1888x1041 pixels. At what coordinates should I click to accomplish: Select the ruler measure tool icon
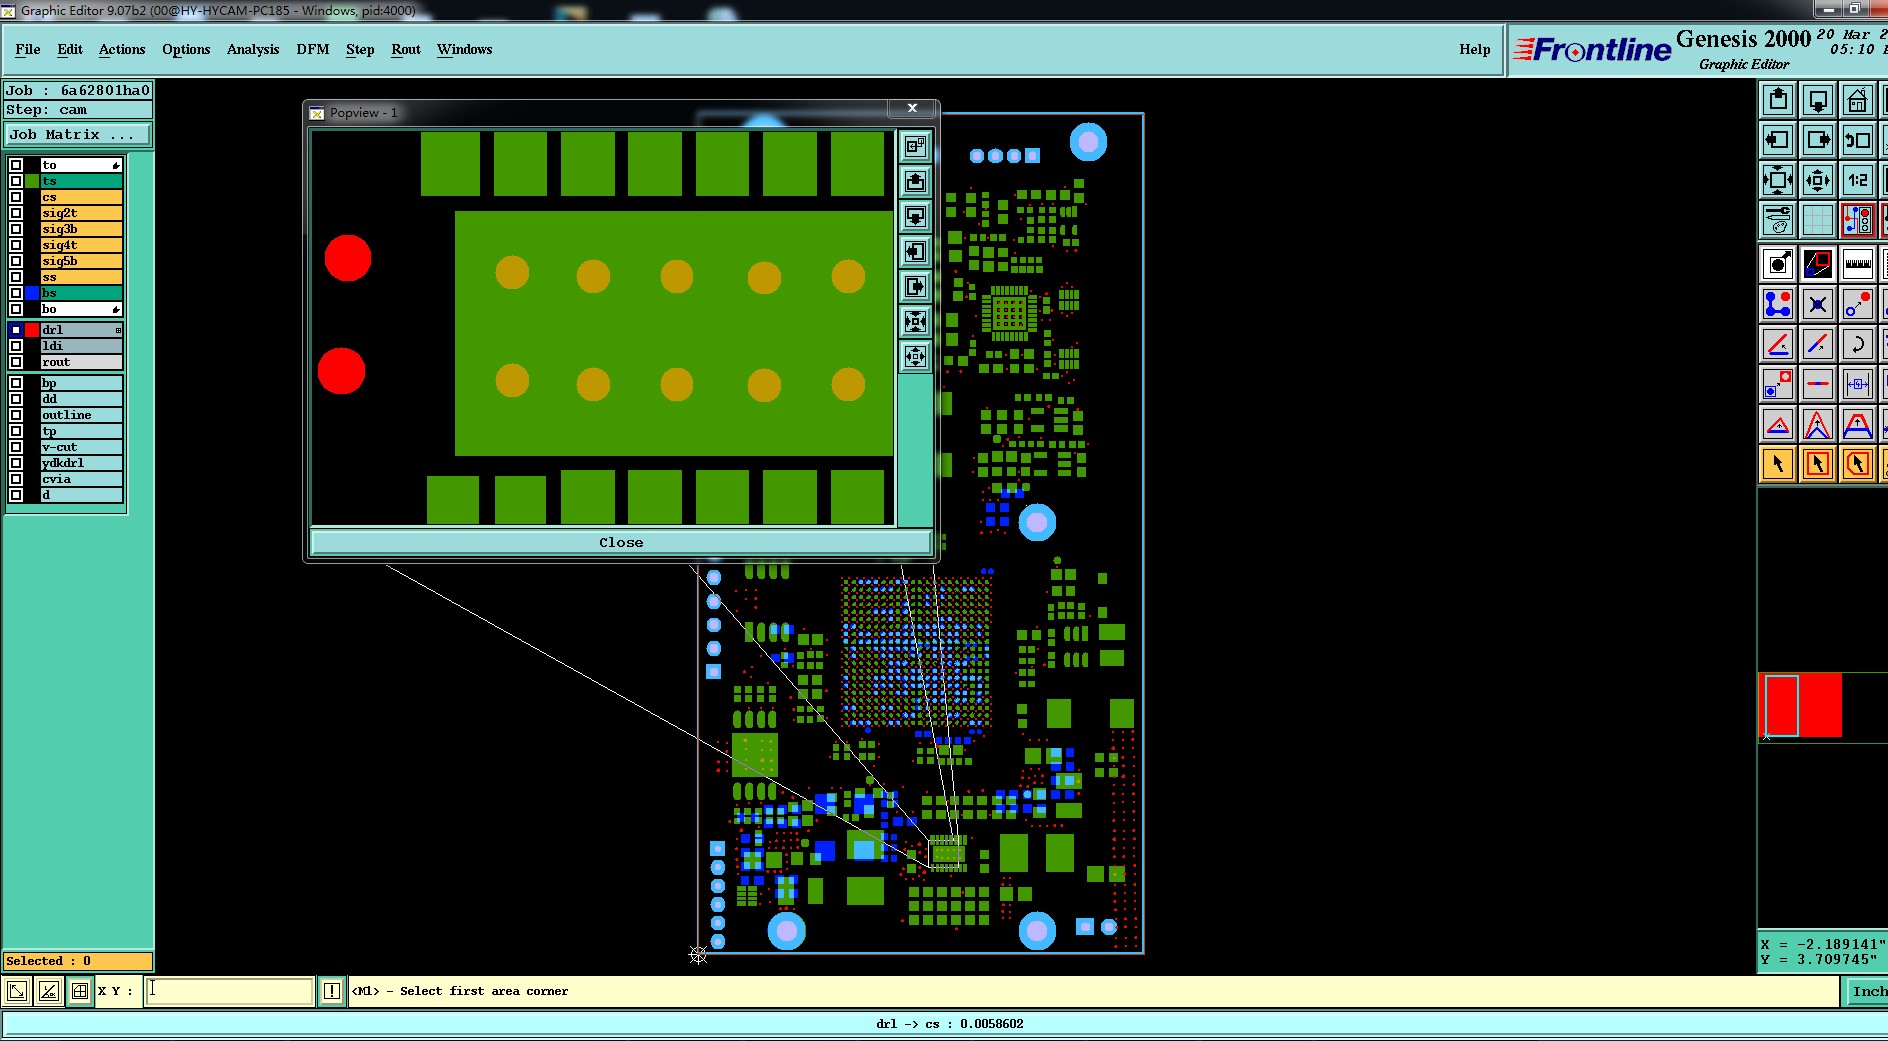[x=1858, y=264]
